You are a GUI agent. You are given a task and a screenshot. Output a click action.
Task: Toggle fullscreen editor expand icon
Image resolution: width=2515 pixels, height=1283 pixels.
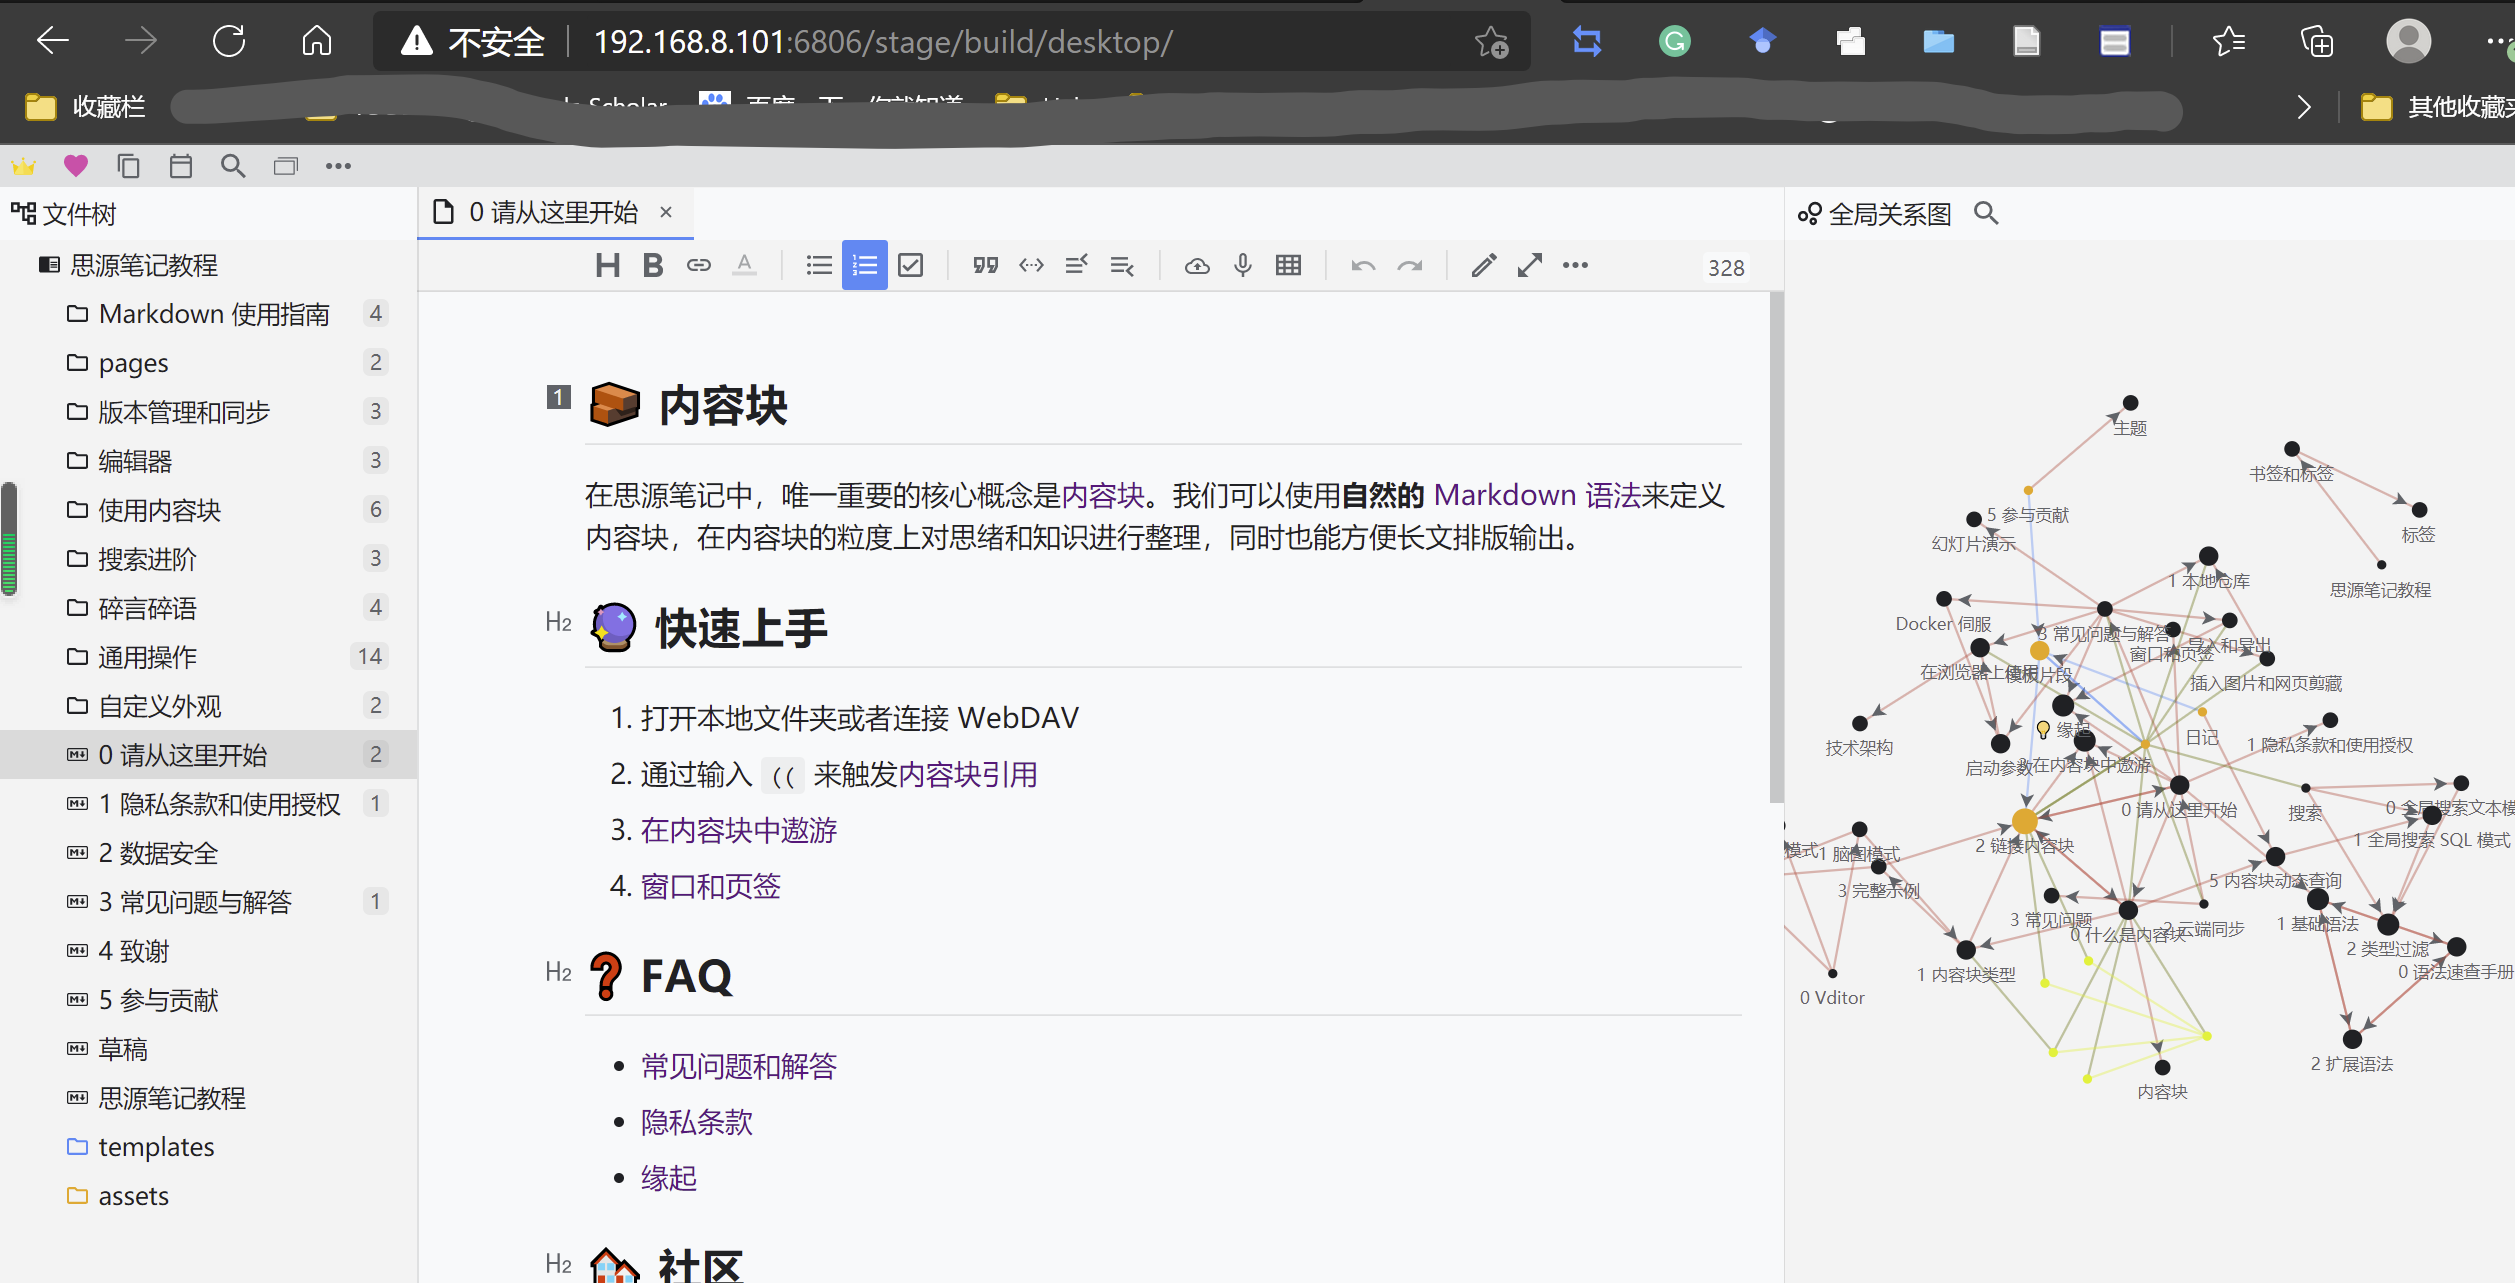coord(1529,265)
